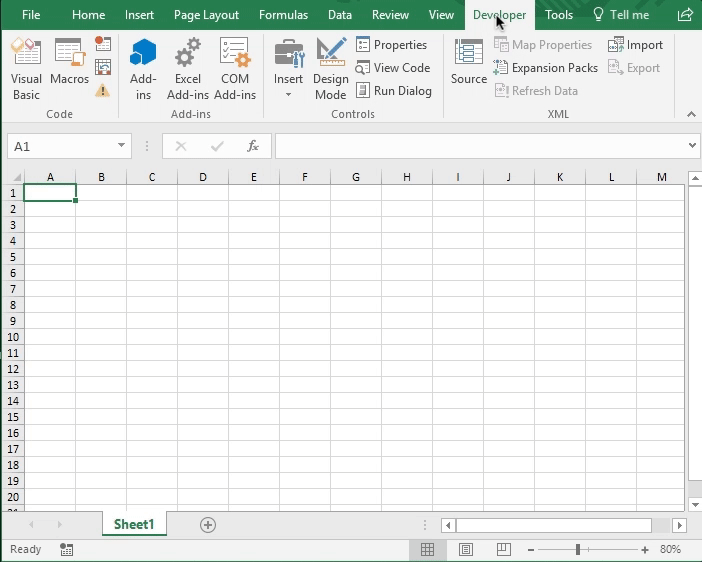Switch to the Insert ribbon tab
Screen dimensions: 702x562
[139, 15]
